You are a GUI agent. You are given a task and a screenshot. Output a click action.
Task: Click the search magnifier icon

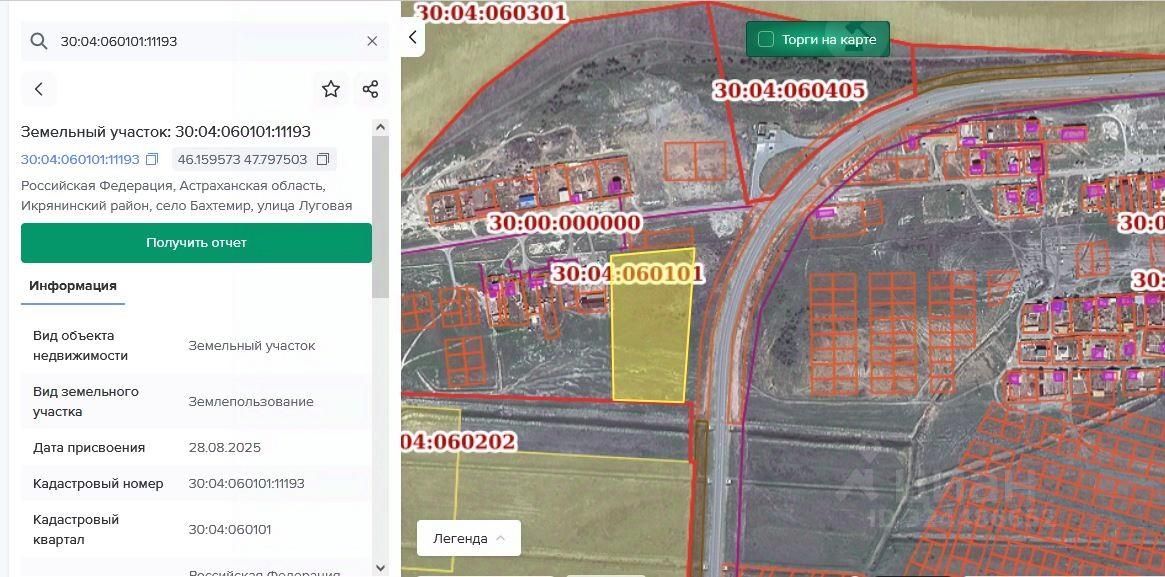pos(39,41)
